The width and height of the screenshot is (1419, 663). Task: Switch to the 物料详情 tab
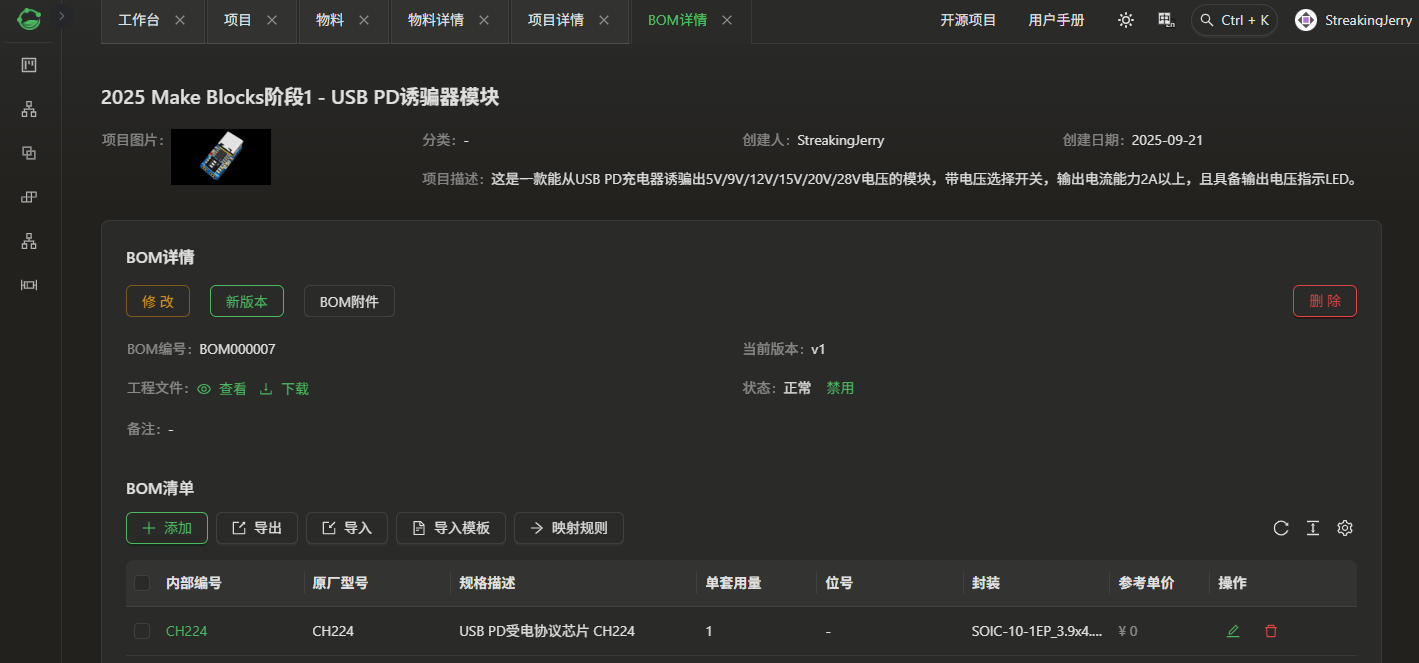[436, 20]
